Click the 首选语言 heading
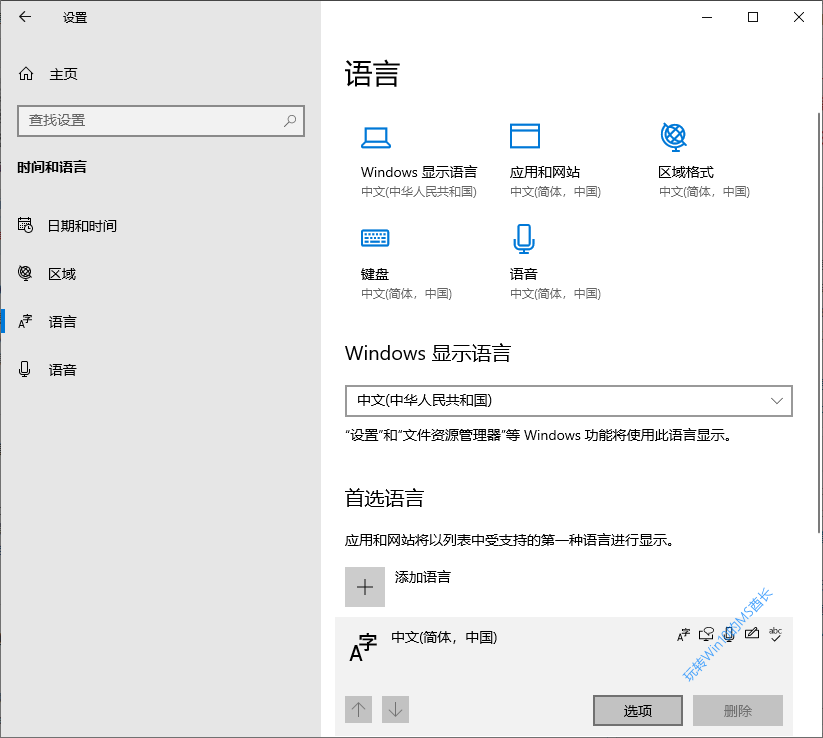Viewport: 823px width, 738px height. [x=384, y=498]
